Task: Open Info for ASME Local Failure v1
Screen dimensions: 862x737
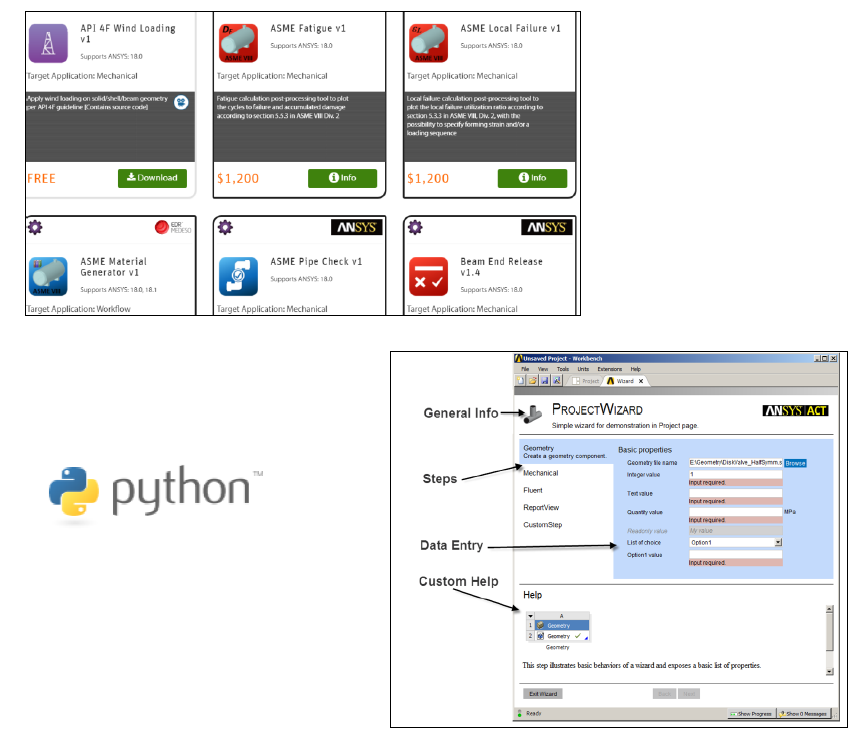Action: point(532,178)
